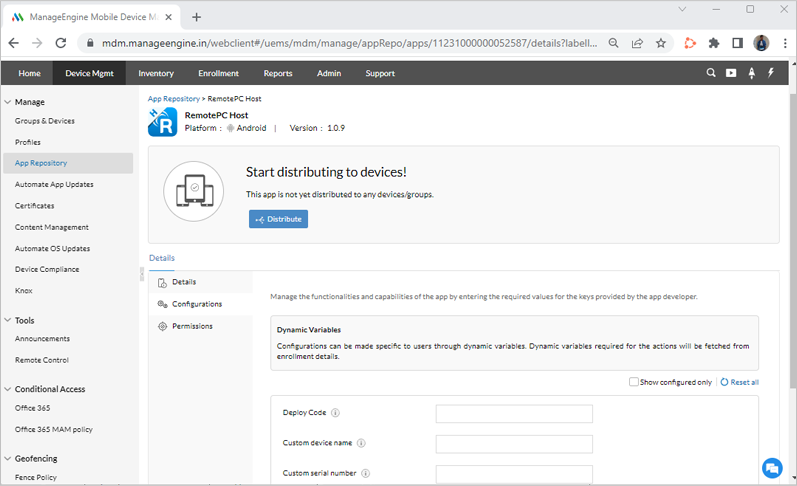Click the Reset all link
Viewport: 797px width, 486px height.
pos(744,382)
